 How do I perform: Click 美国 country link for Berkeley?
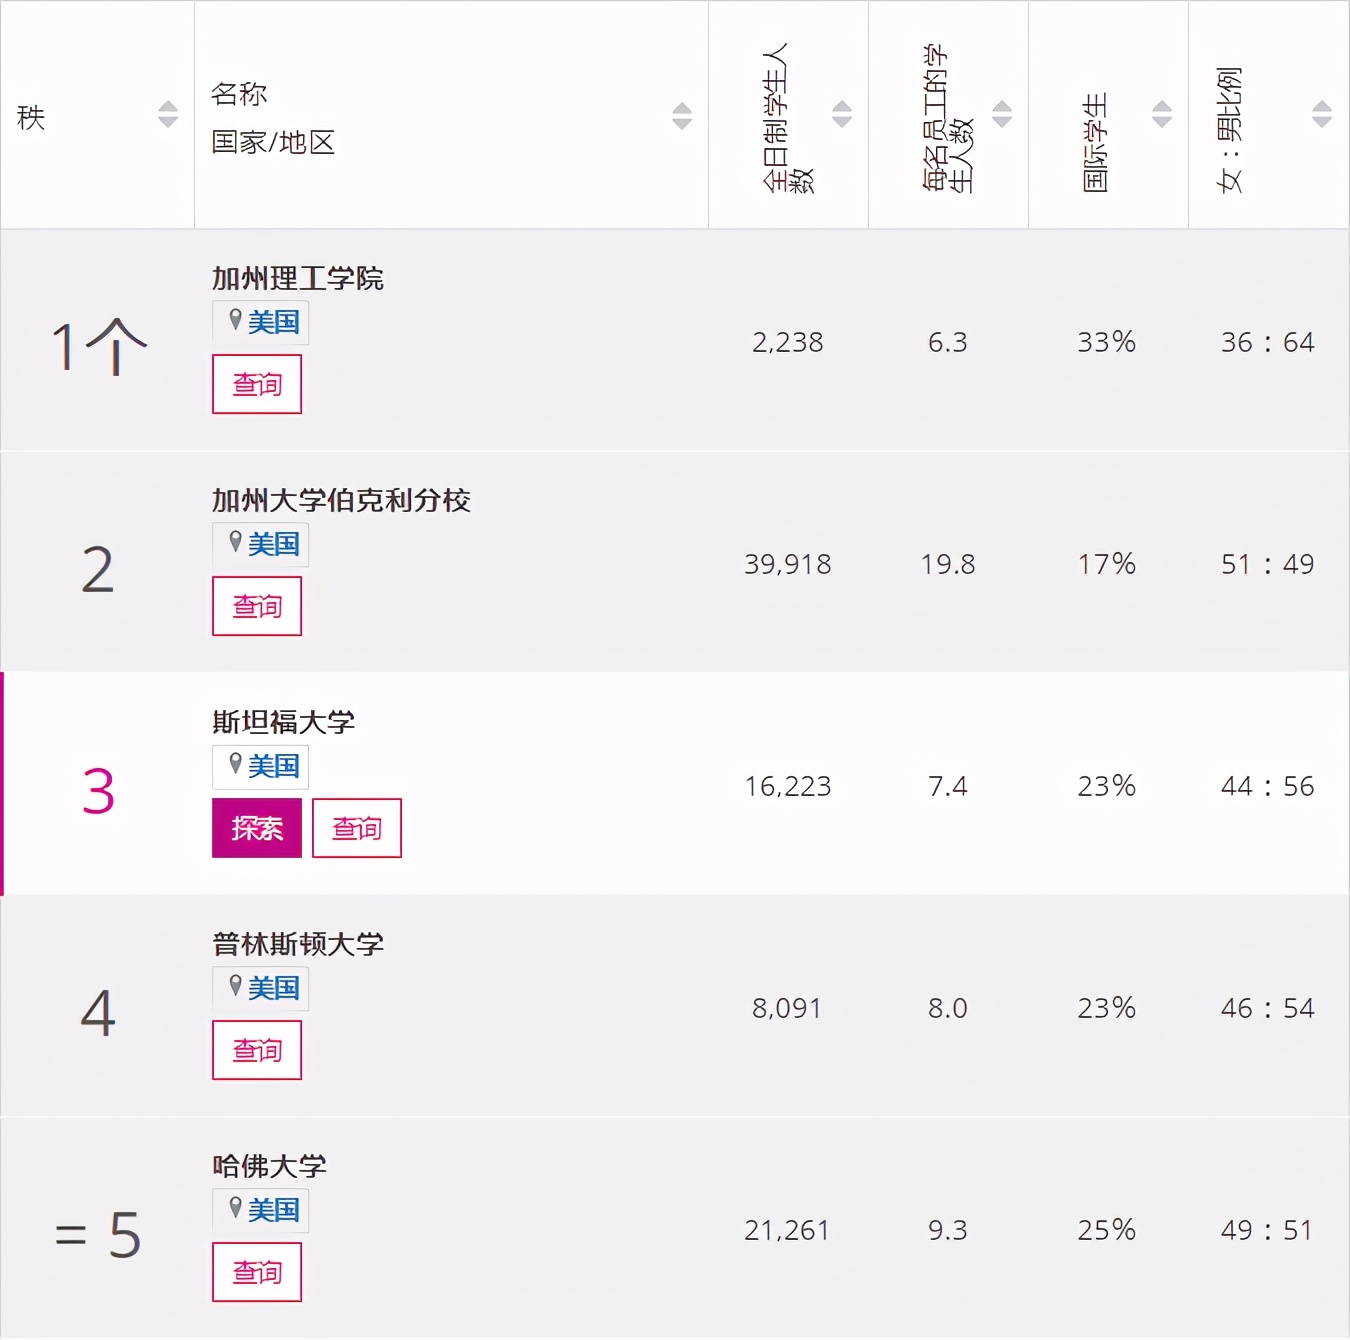click(274, 544)
